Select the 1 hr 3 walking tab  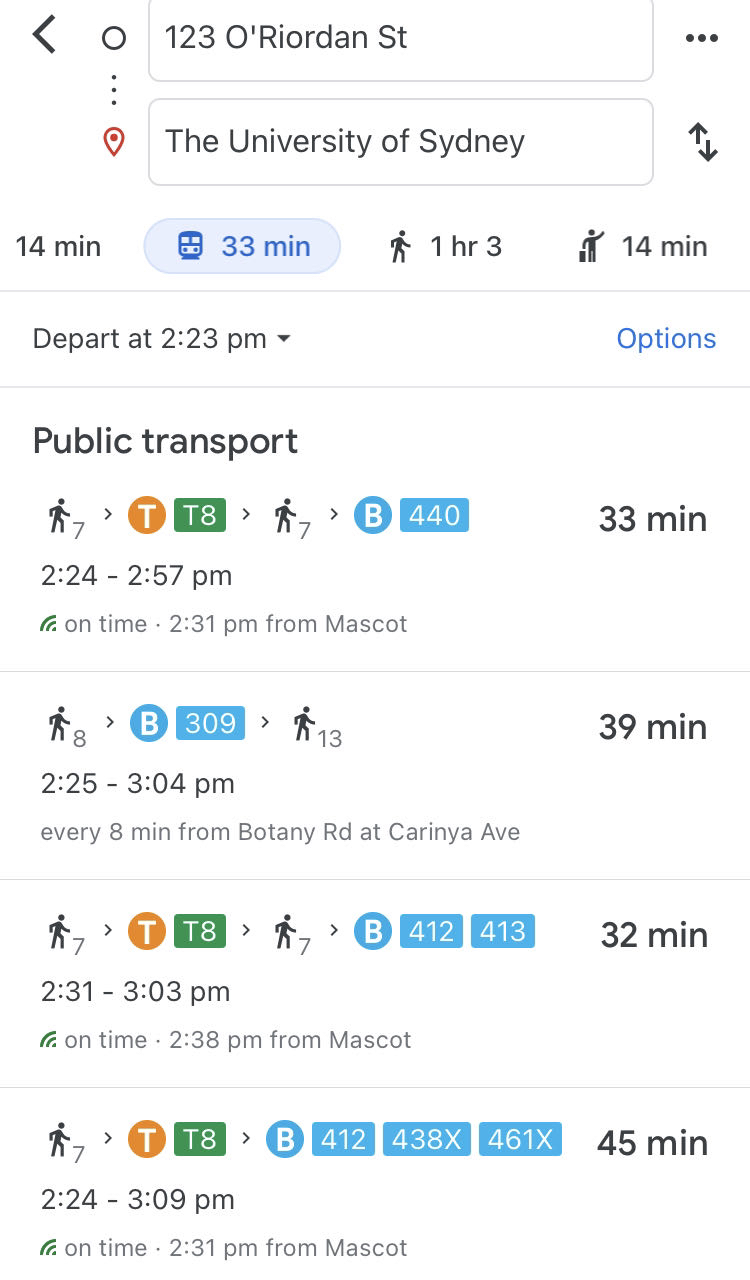coord(445,246)
